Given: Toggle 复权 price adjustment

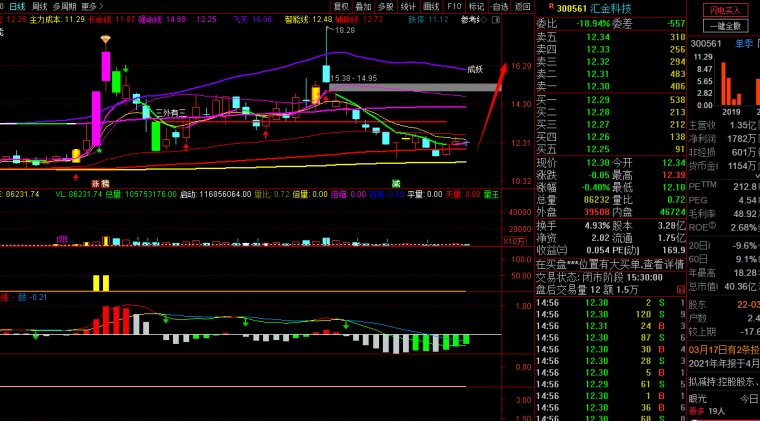Looking at the screenshot, I should point(340,6).
